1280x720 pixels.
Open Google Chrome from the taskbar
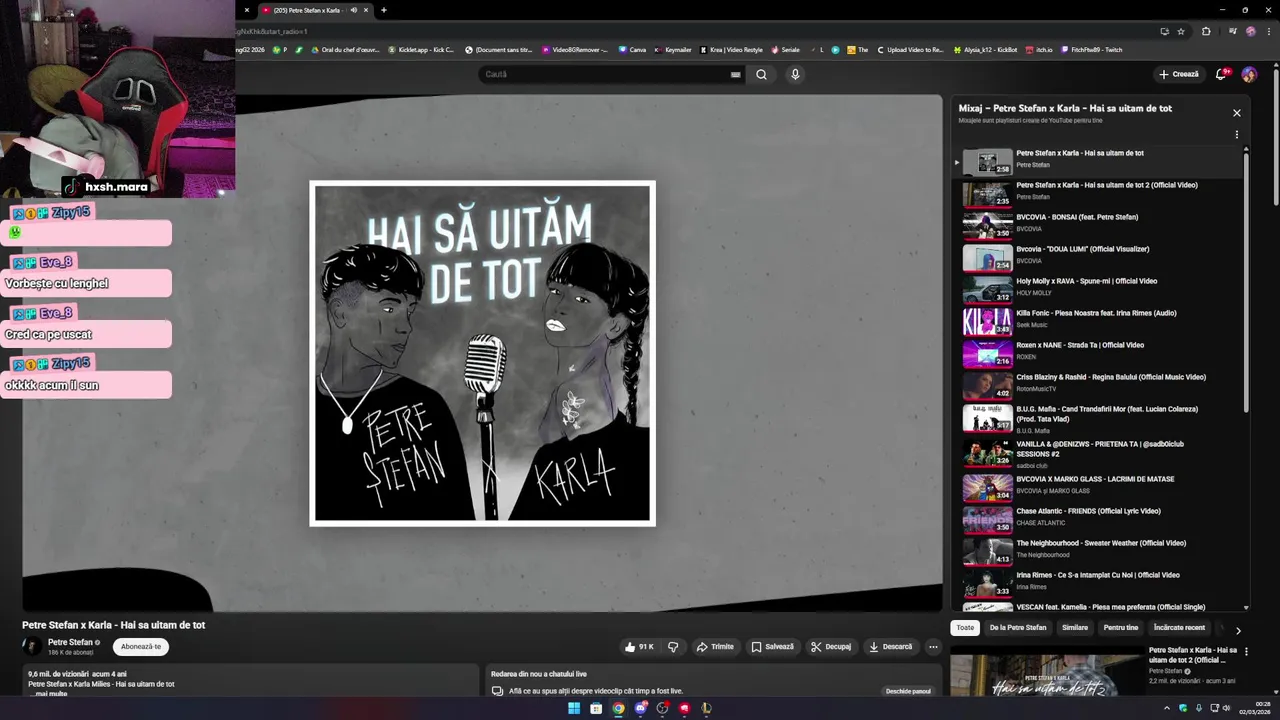[x=618, y=708]
